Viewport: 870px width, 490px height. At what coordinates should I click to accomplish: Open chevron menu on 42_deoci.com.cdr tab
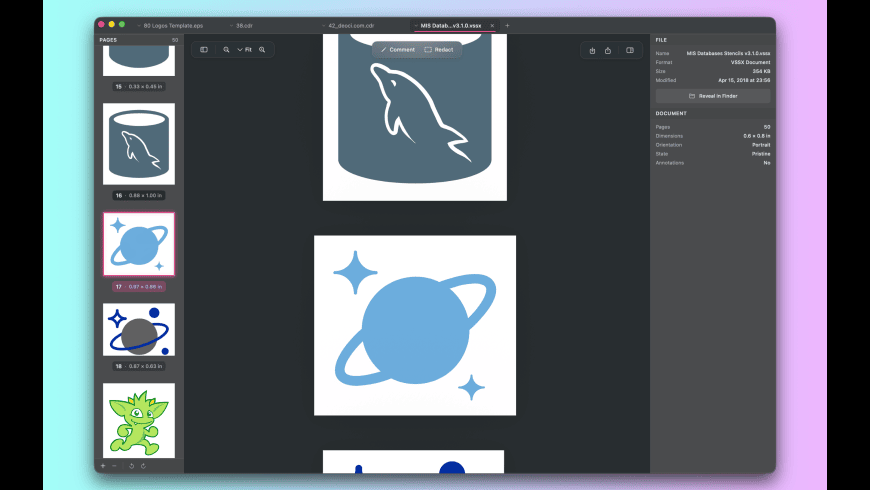(323, 26)
